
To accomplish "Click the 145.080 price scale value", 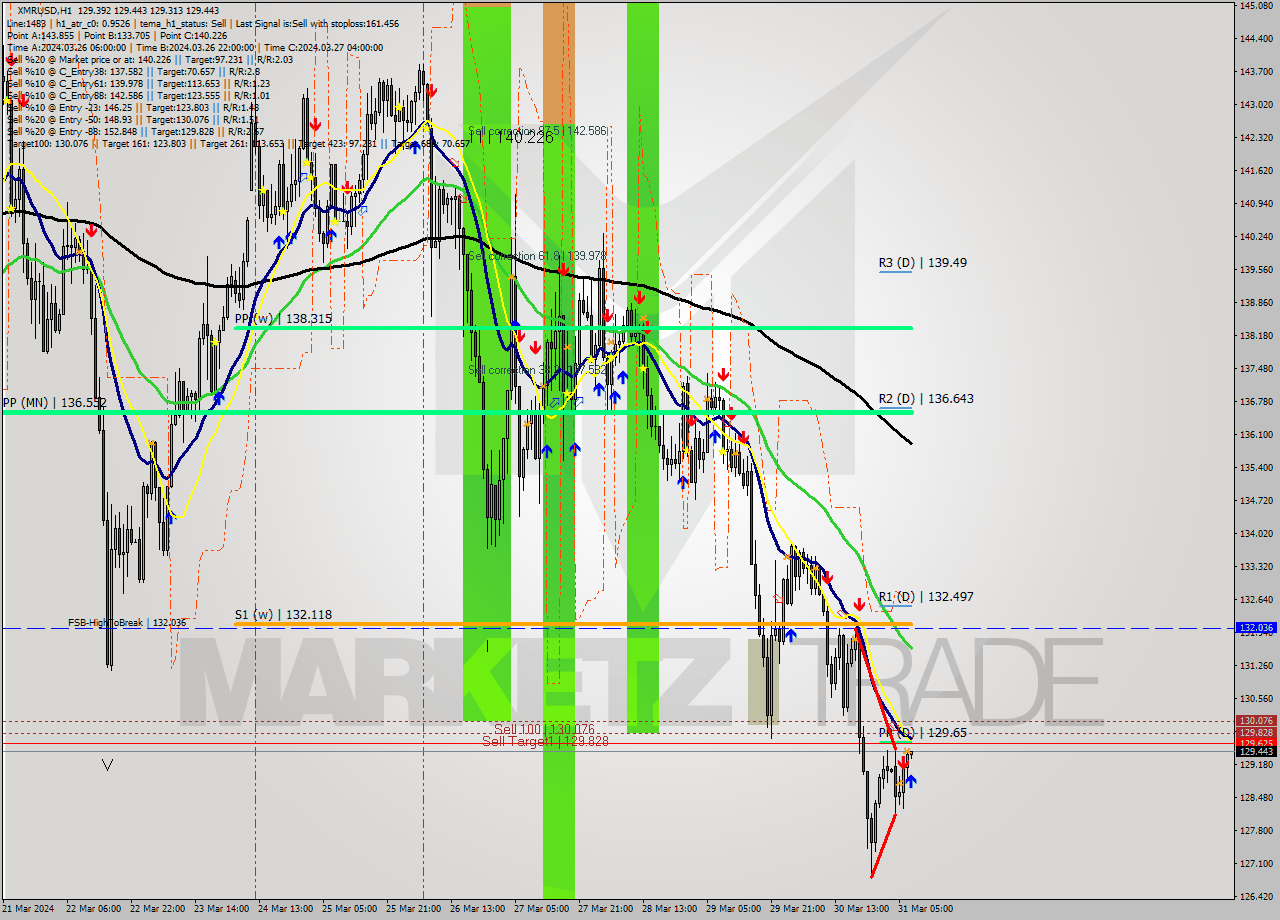I will [1256, 6].
